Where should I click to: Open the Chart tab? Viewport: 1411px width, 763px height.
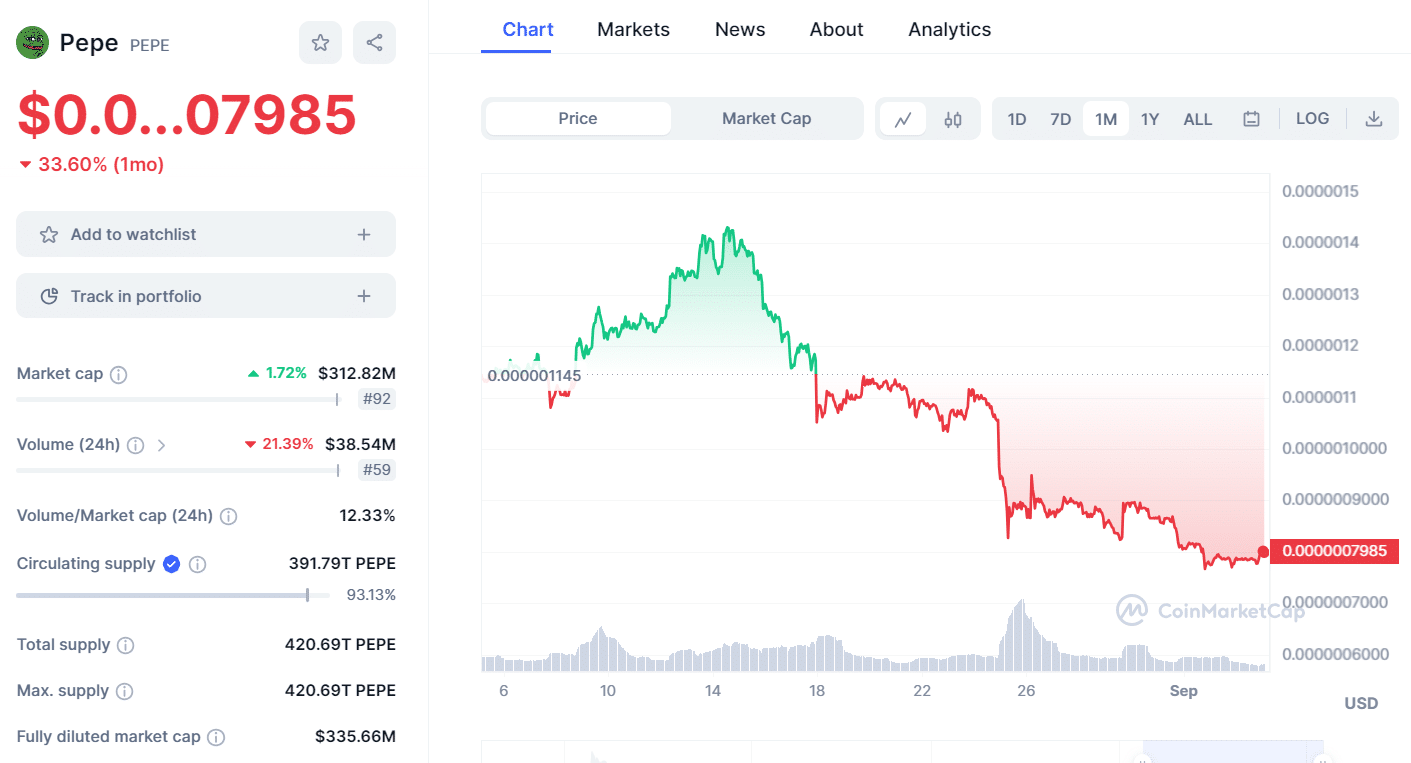click(528, 30)
